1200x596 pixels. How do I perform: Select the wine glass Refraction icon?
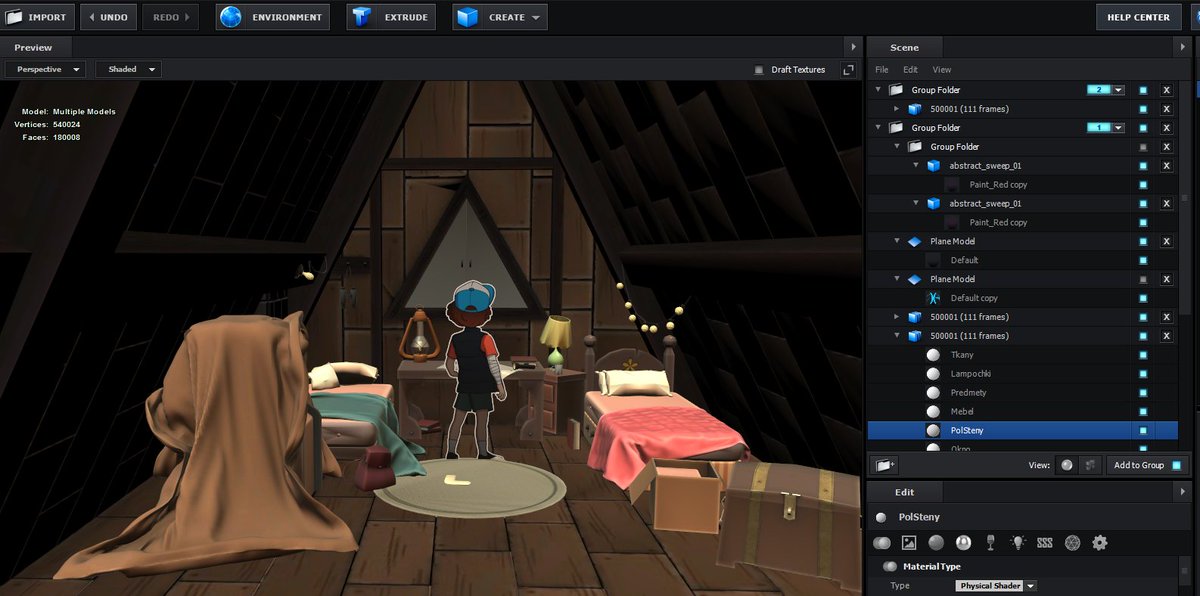(x=990, y=543)
